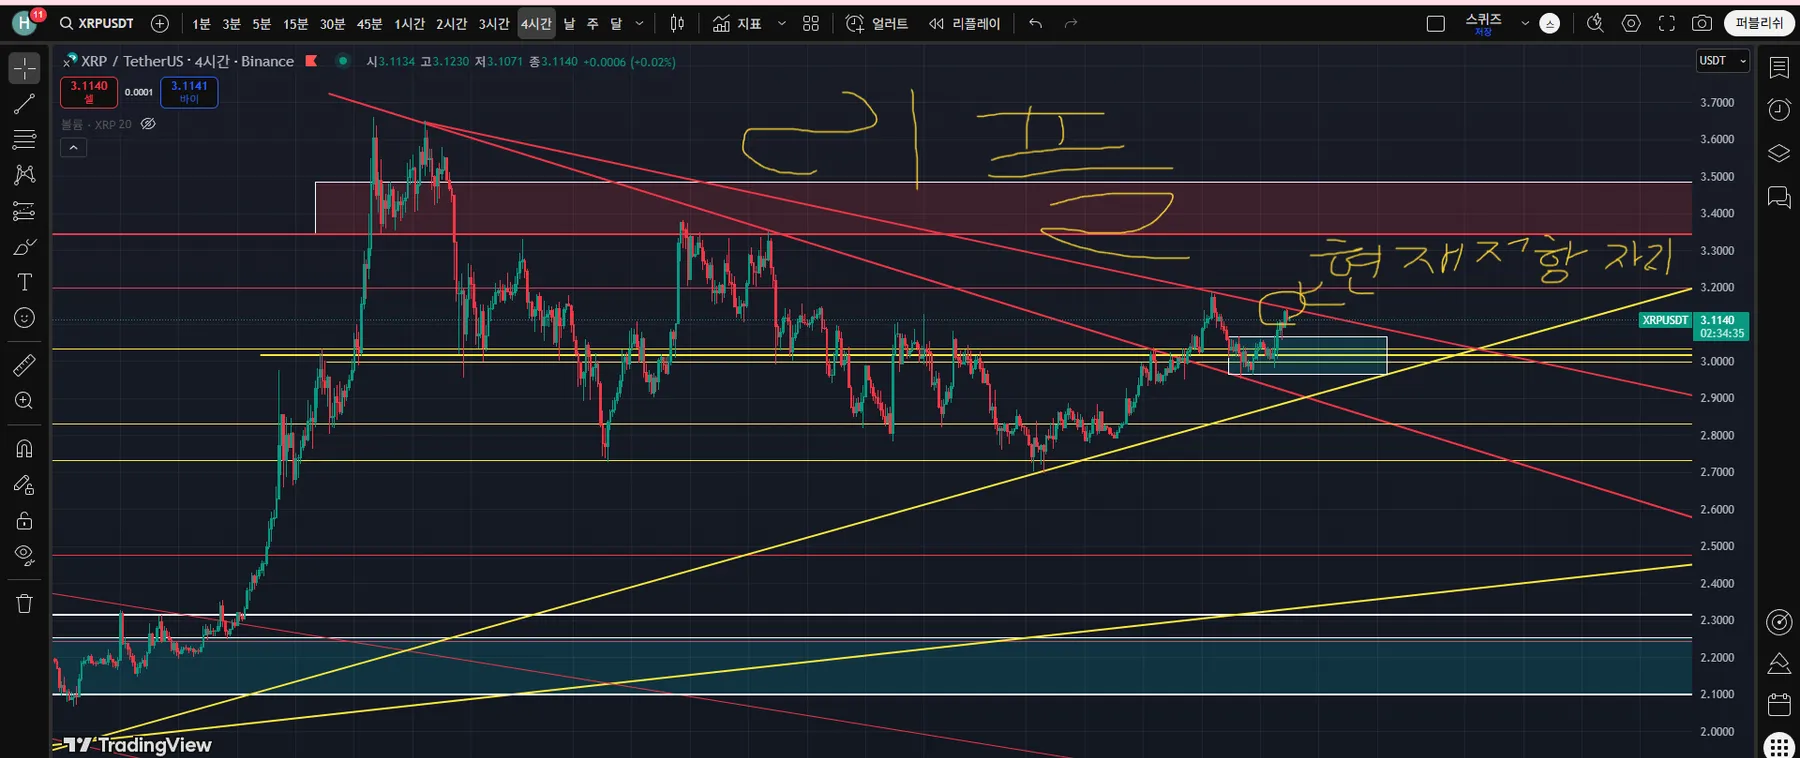
Task: Take a chart snapshot with camera icon
Action: tap(1701, 23)
